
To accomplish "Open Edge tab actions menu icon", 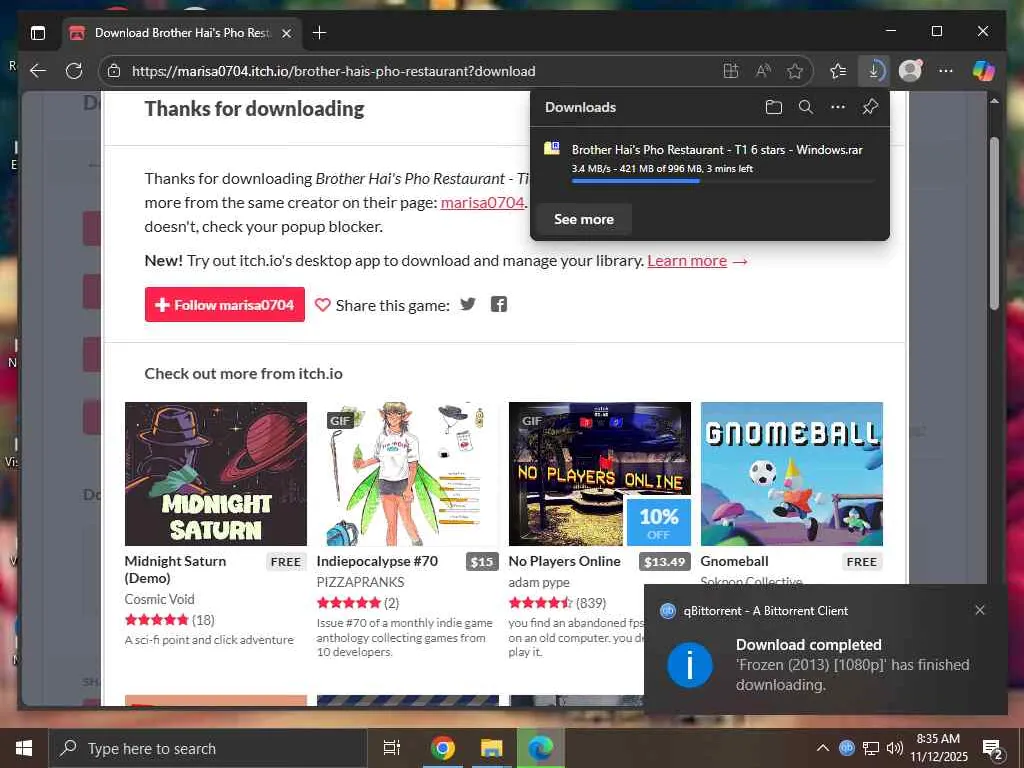I will (x=38, y=33).
